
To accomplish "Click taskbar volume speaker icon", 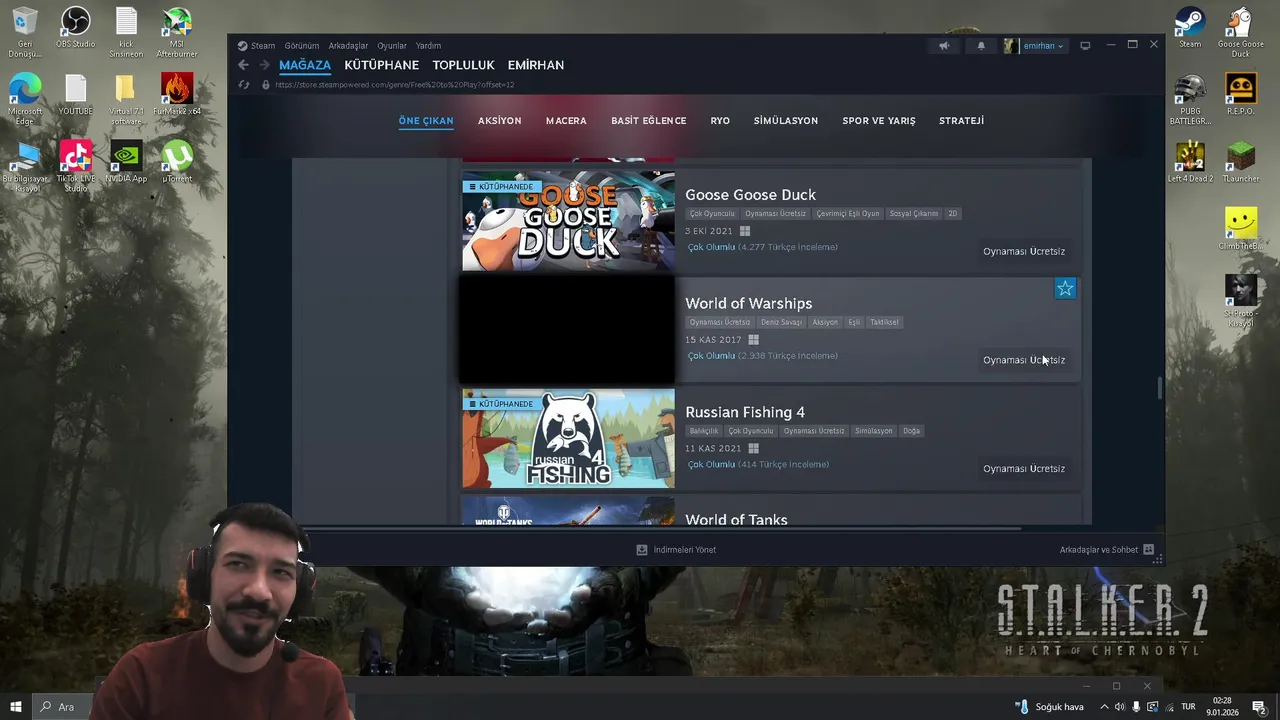I will click(1120, 707).
